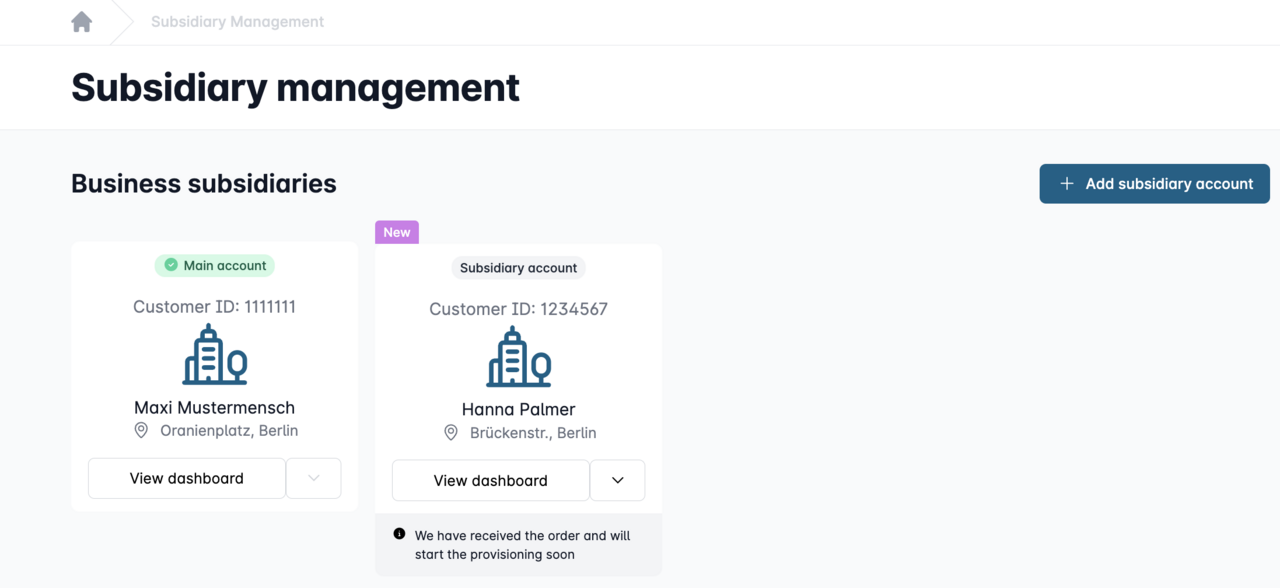Click the Maxi Mustermensch name

click(214, 407)
